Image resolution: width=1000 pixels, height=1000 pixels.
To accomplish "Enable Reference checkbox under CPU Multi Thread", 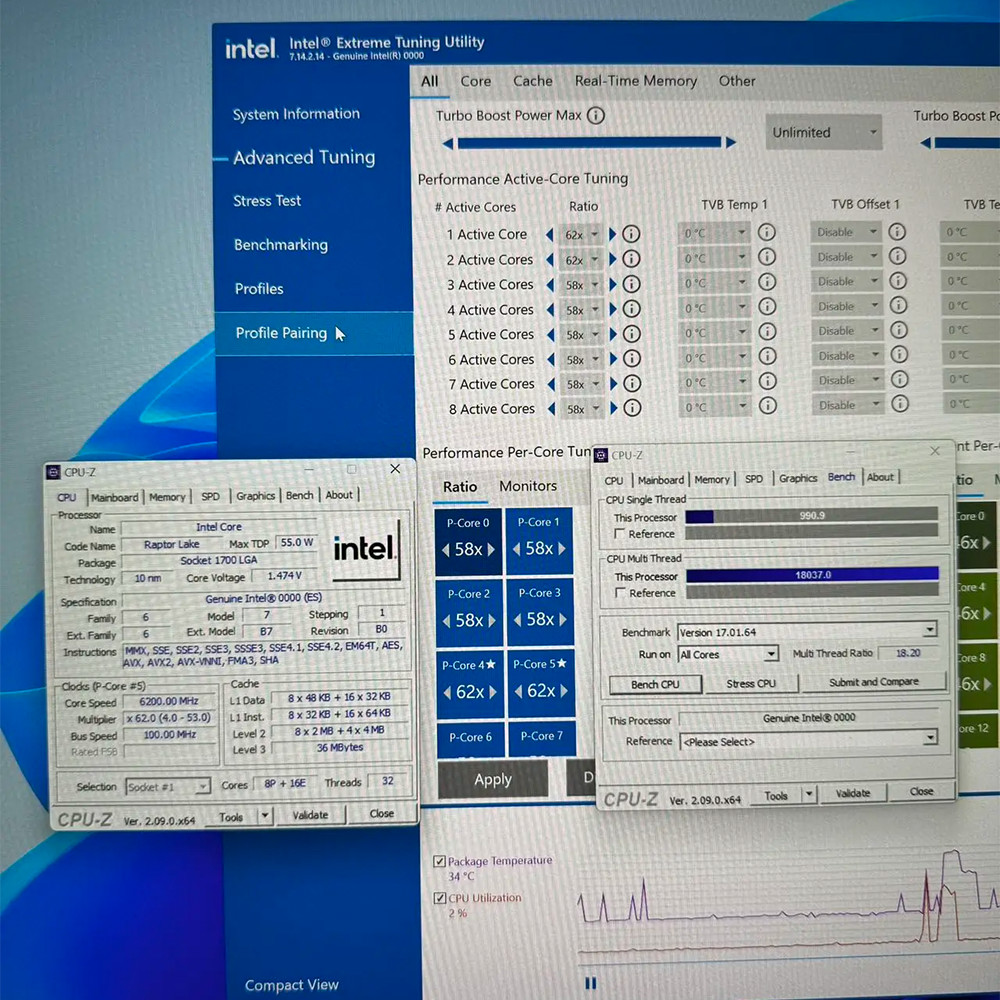I will pyautogui.click(x=619, y=592).
